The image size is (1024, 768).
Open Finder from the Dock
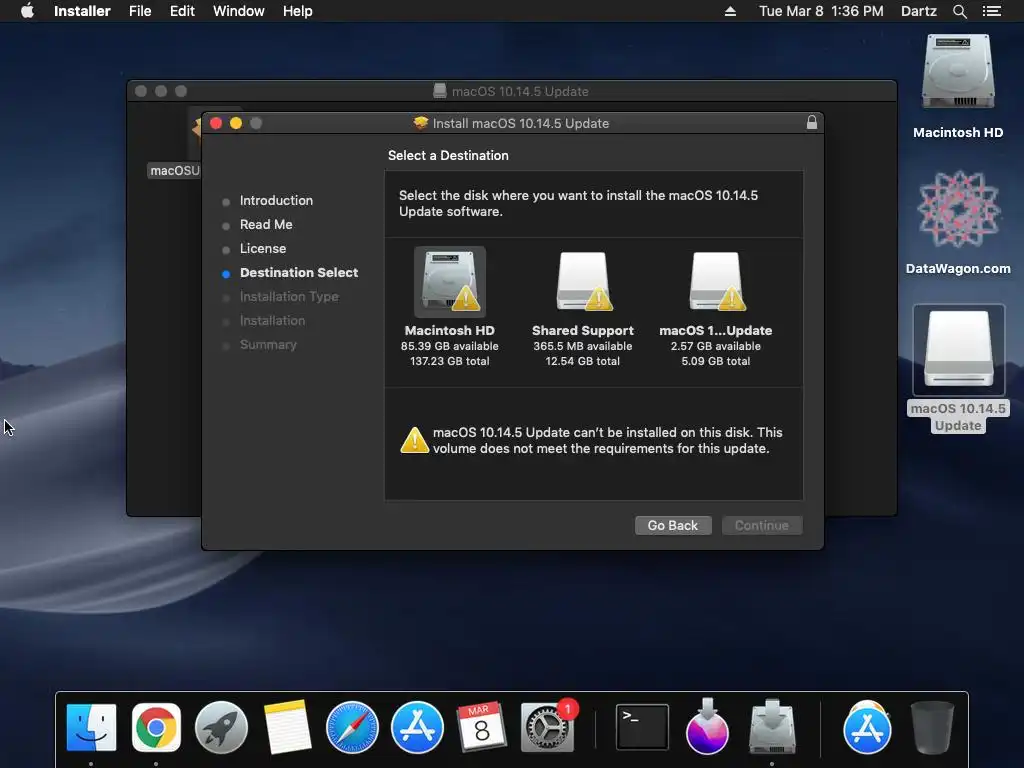[x=91, y=727]
